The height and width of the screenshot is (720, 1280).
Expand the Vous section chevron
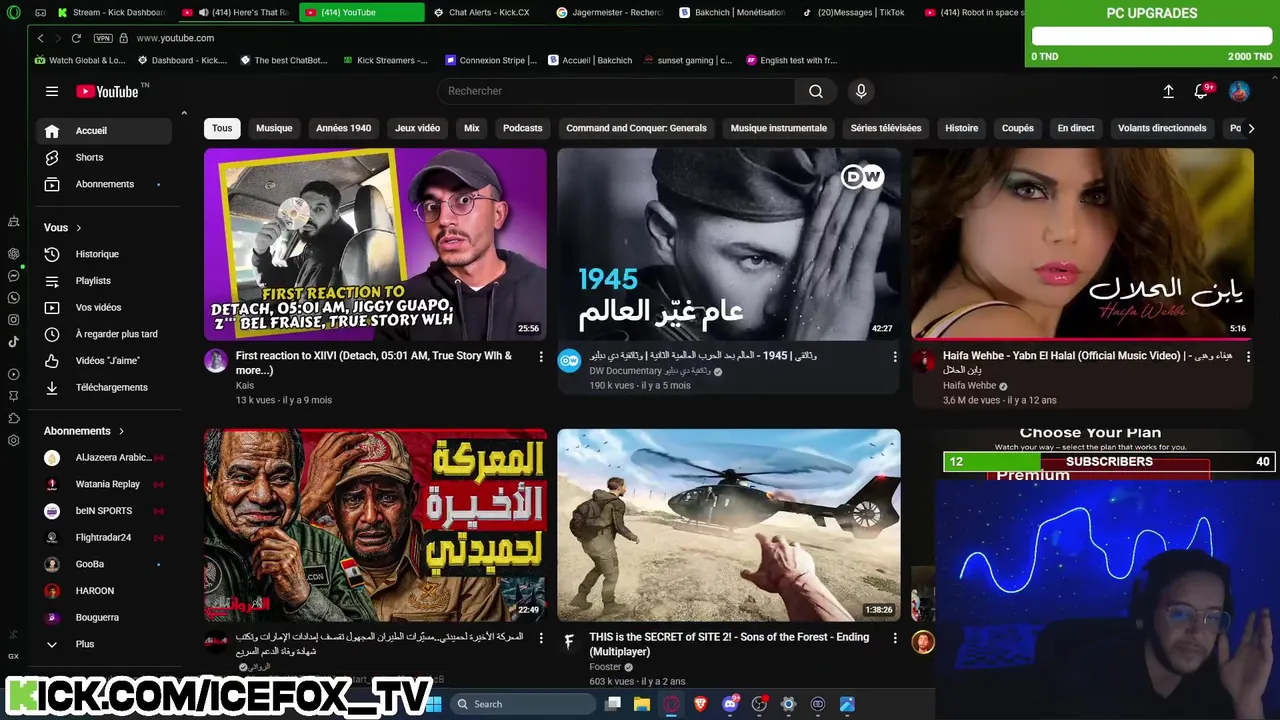point(79,228)
